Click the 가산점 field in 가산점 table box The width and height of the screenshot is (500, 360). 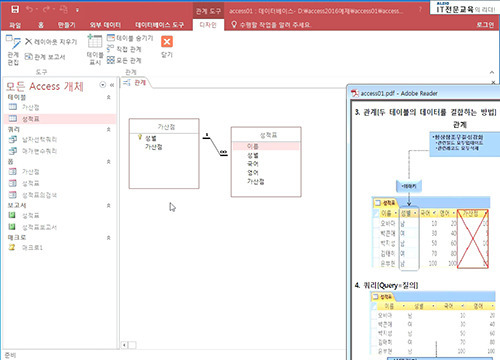click(x=154, y=147)
